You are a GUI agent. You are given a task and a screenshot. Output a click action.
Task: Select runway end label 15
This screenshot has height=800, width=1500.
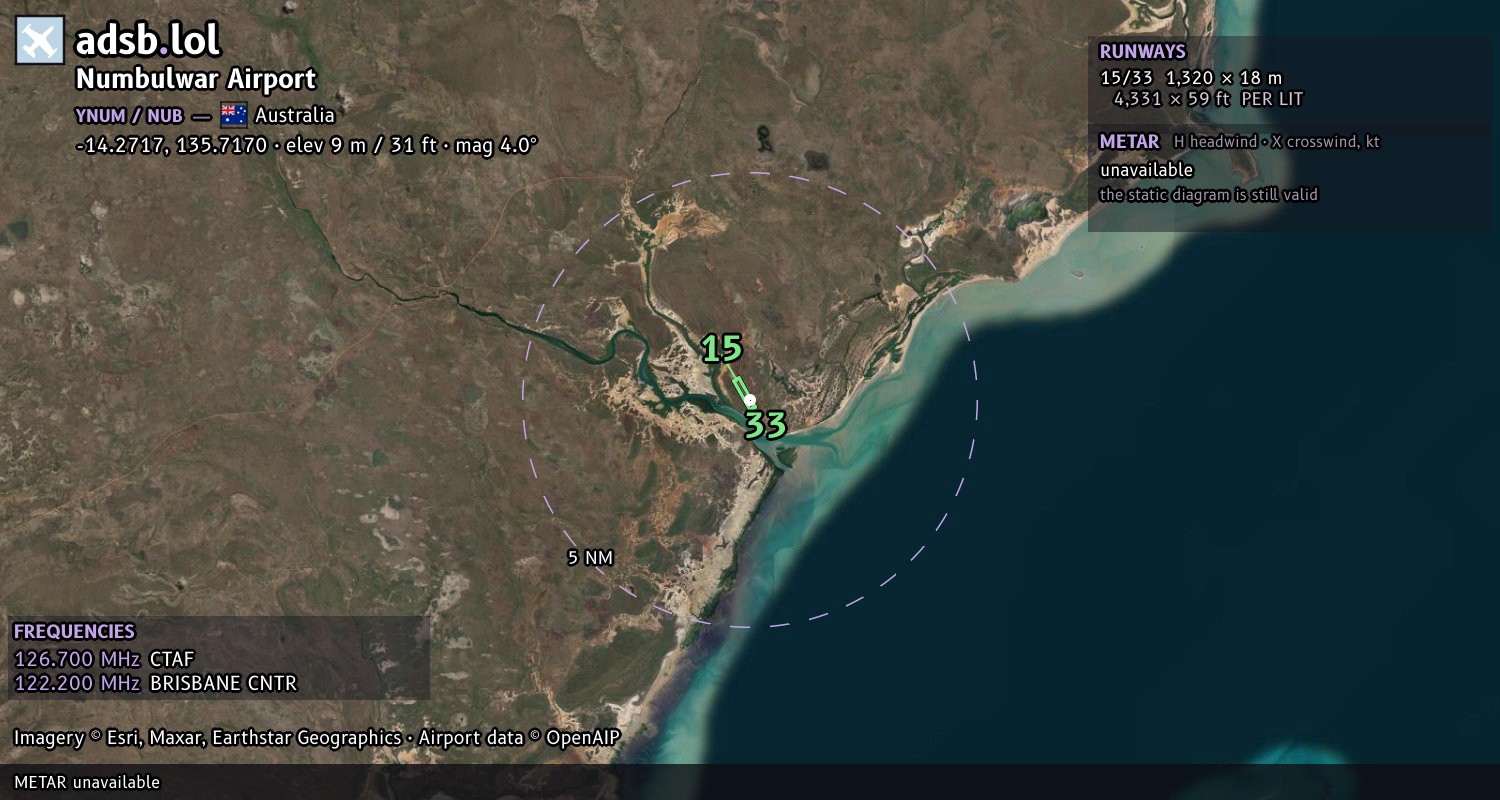click(x=721, y=349)
